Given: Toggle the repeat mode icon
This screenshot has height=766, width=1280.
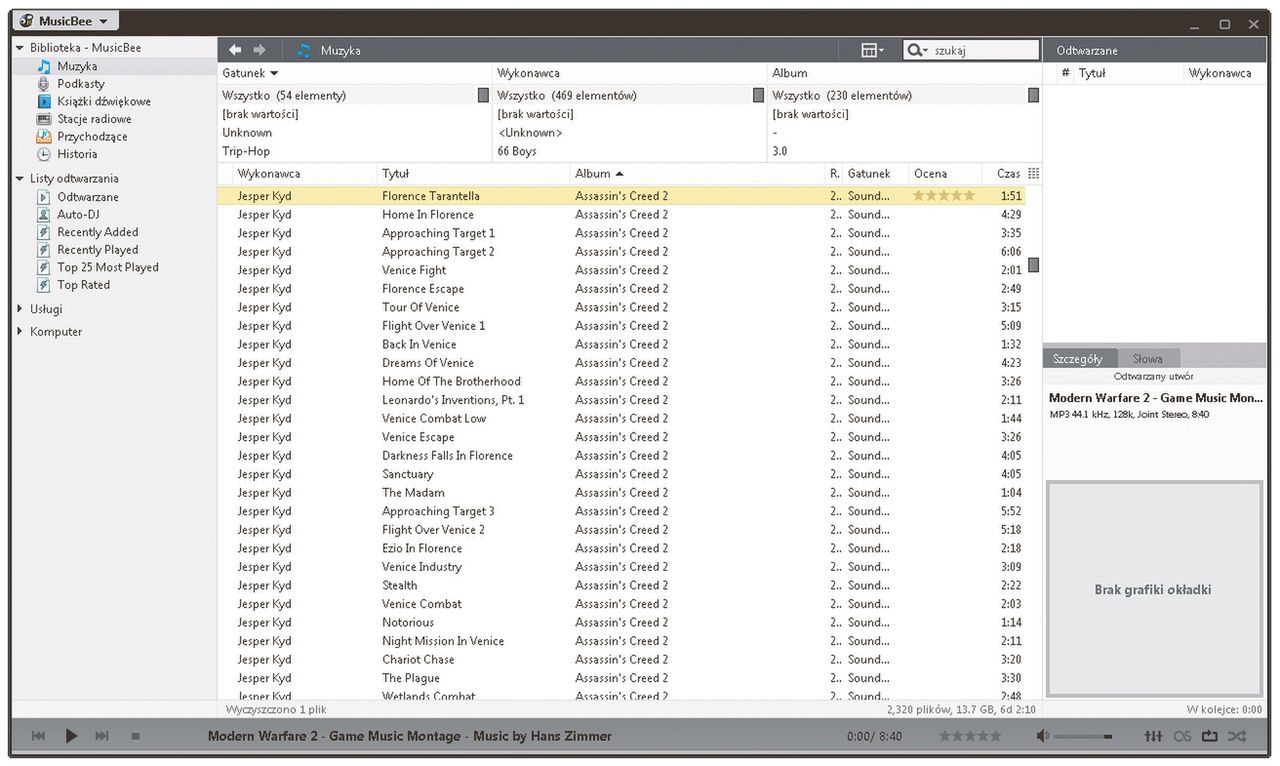Looking at the screenshot, I should tap(1210, 736).
